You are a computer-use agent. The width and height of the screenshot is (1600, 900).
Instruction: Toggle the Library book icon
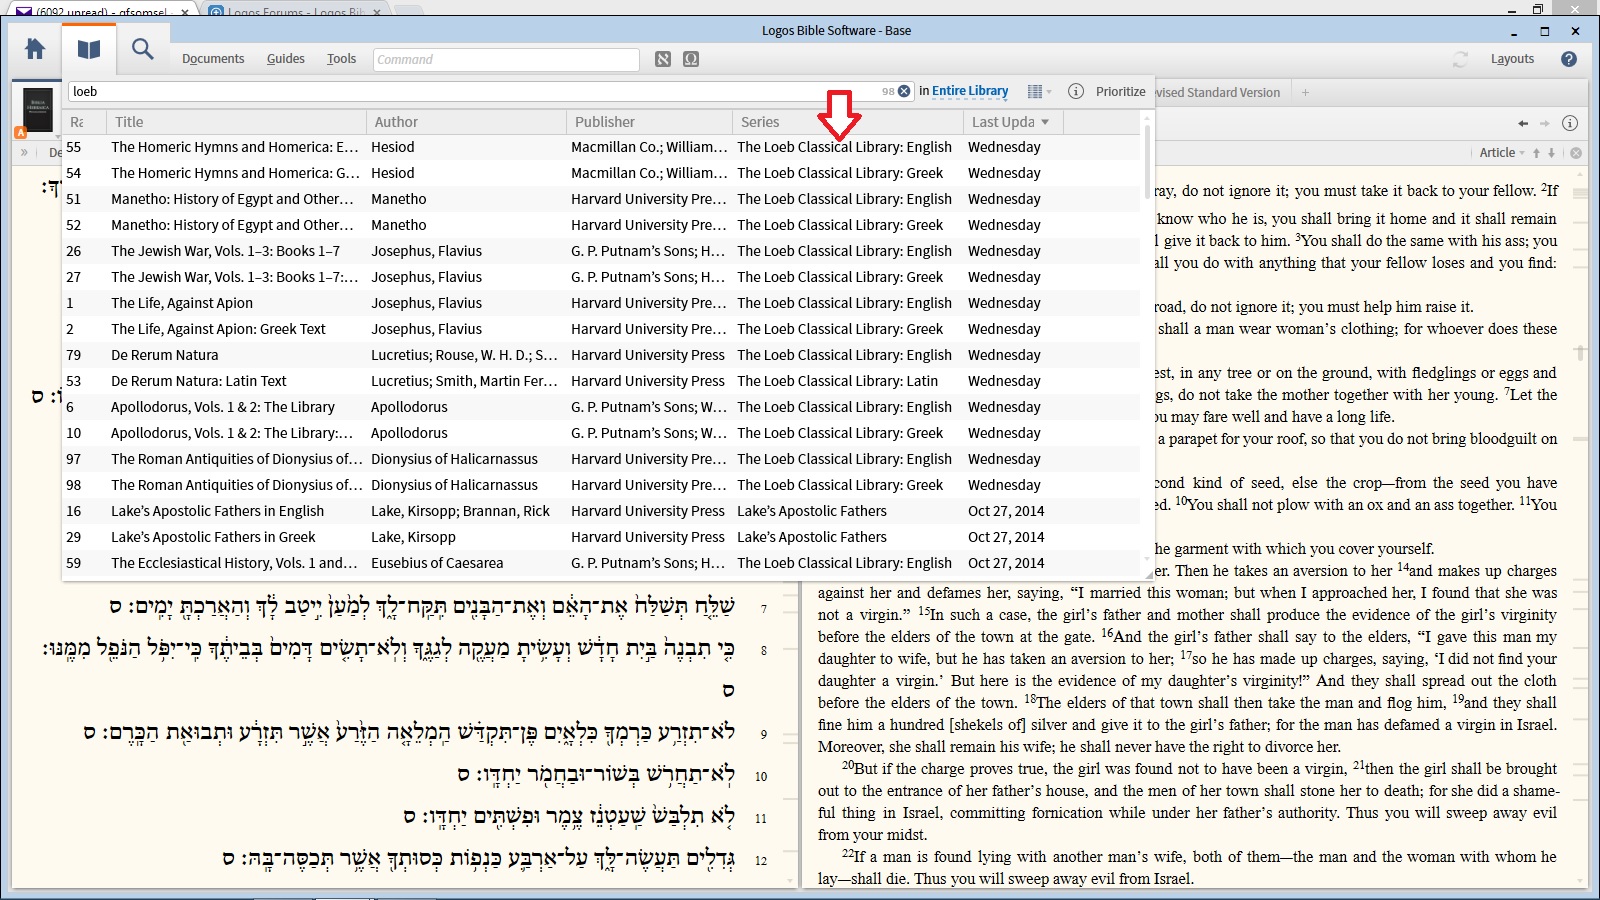tap(89, 49)
